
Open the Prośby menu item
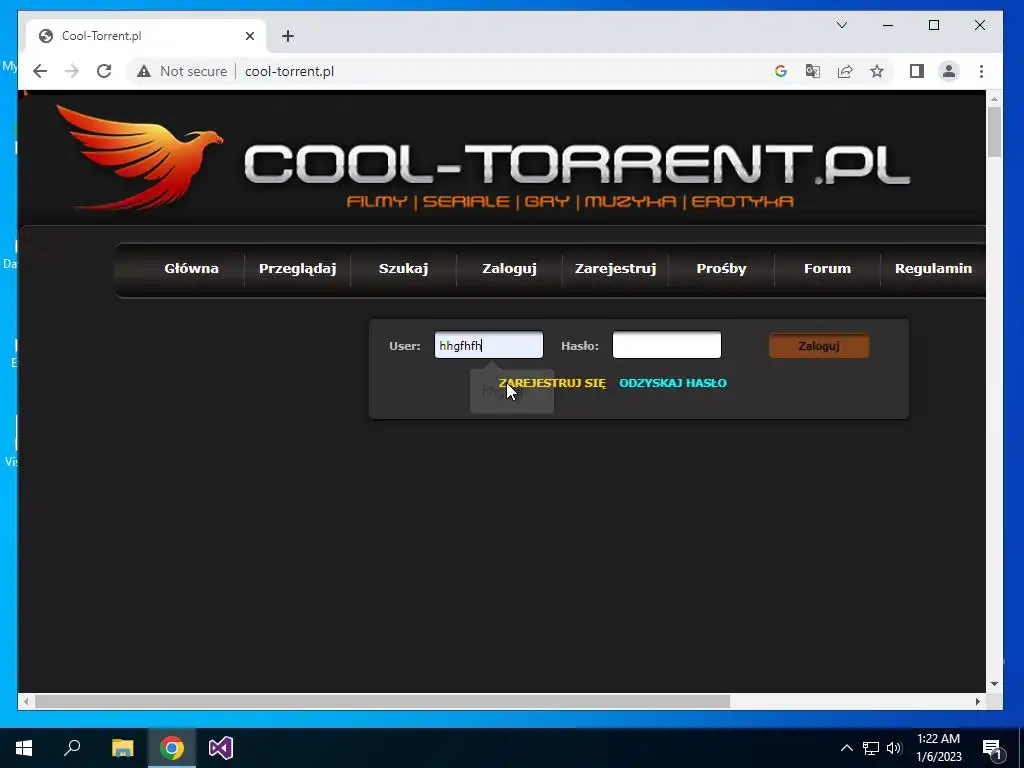pos(721,268)
